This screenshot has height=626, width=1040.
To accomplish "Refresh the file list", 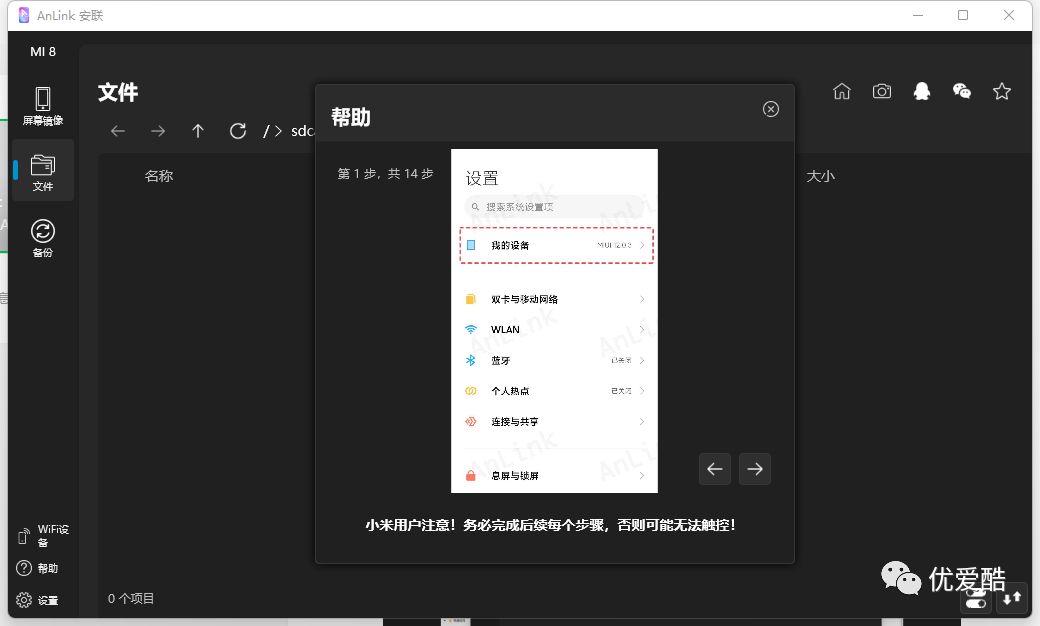I will pos(237,131).
